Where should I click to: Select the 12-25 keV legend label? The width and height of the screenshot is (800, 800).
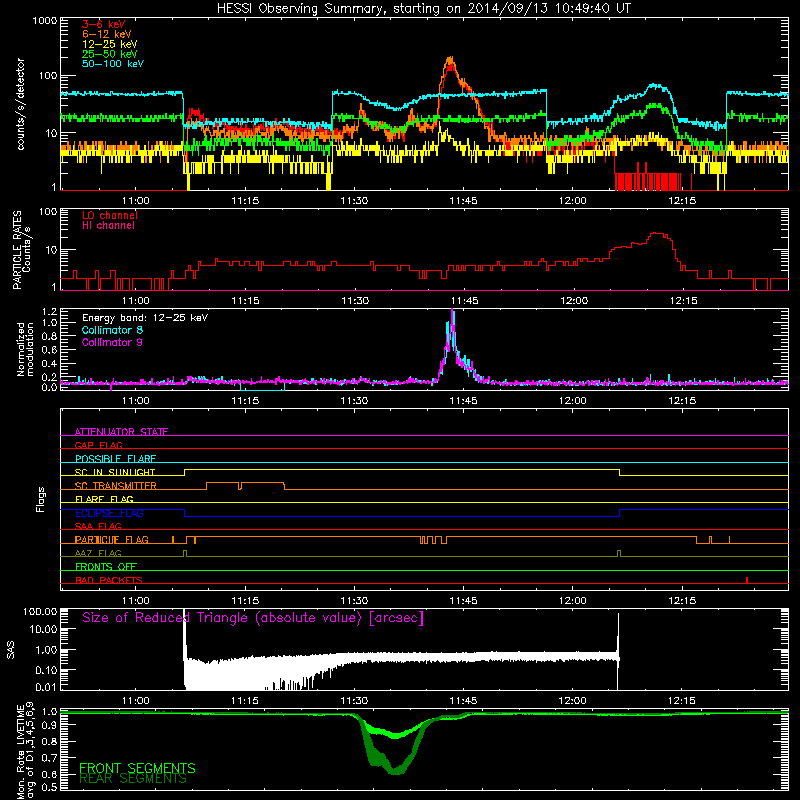point(110,44)
